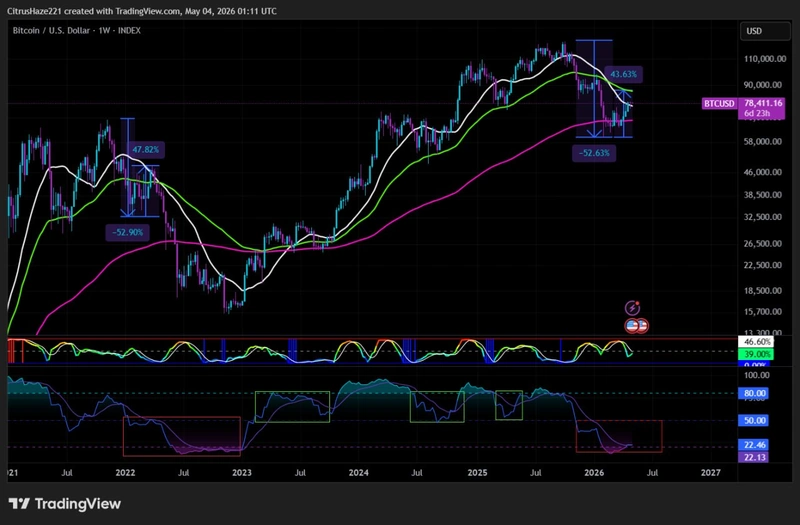Screen dimensions: 800x525
Task: Click the 26,500.00 price axis label
Action: 763,243
